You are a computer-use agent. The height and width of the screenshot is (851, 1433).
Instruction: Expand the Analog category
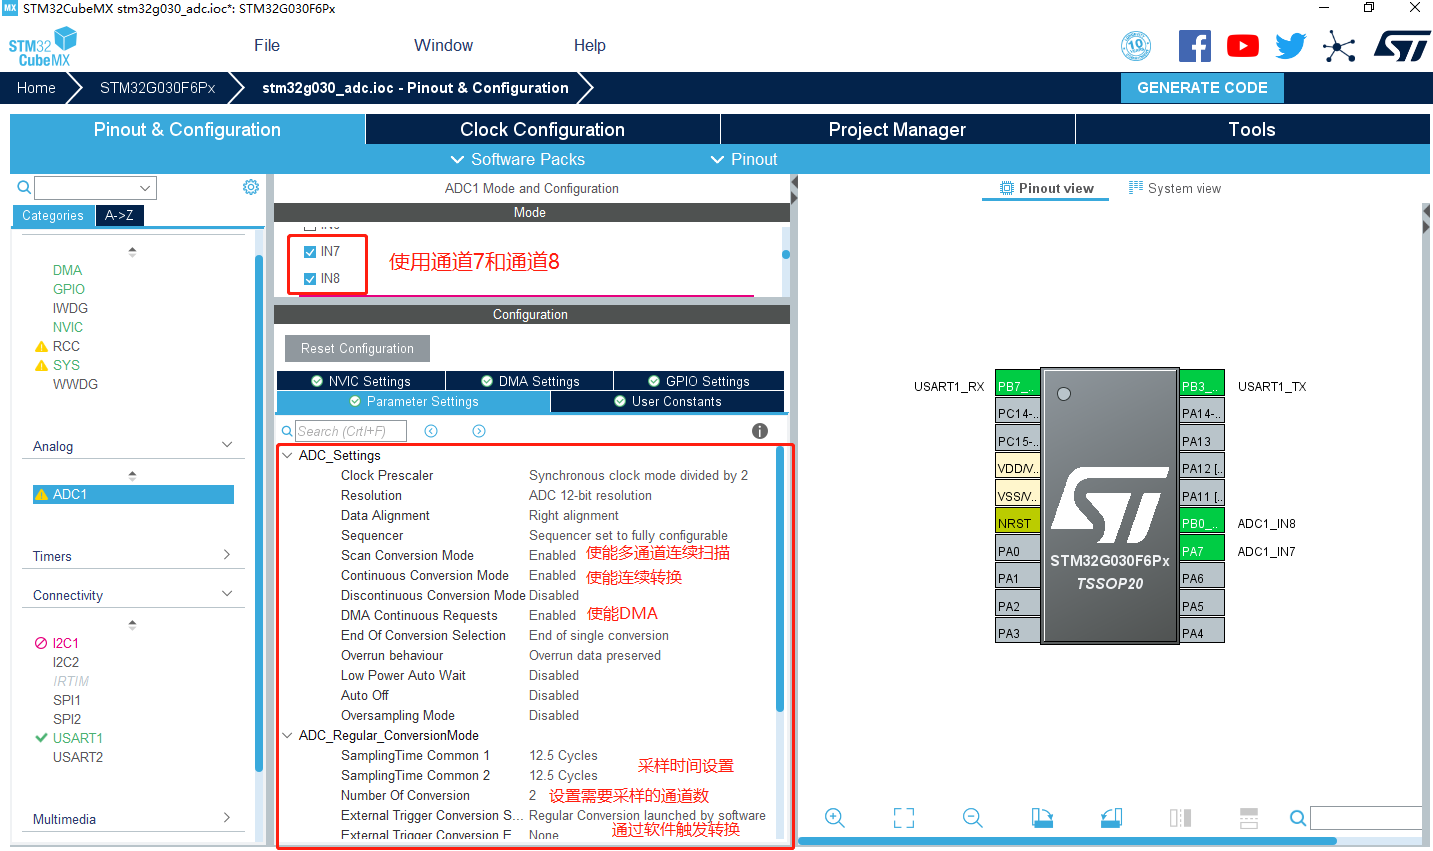click(x=227, y=445)
